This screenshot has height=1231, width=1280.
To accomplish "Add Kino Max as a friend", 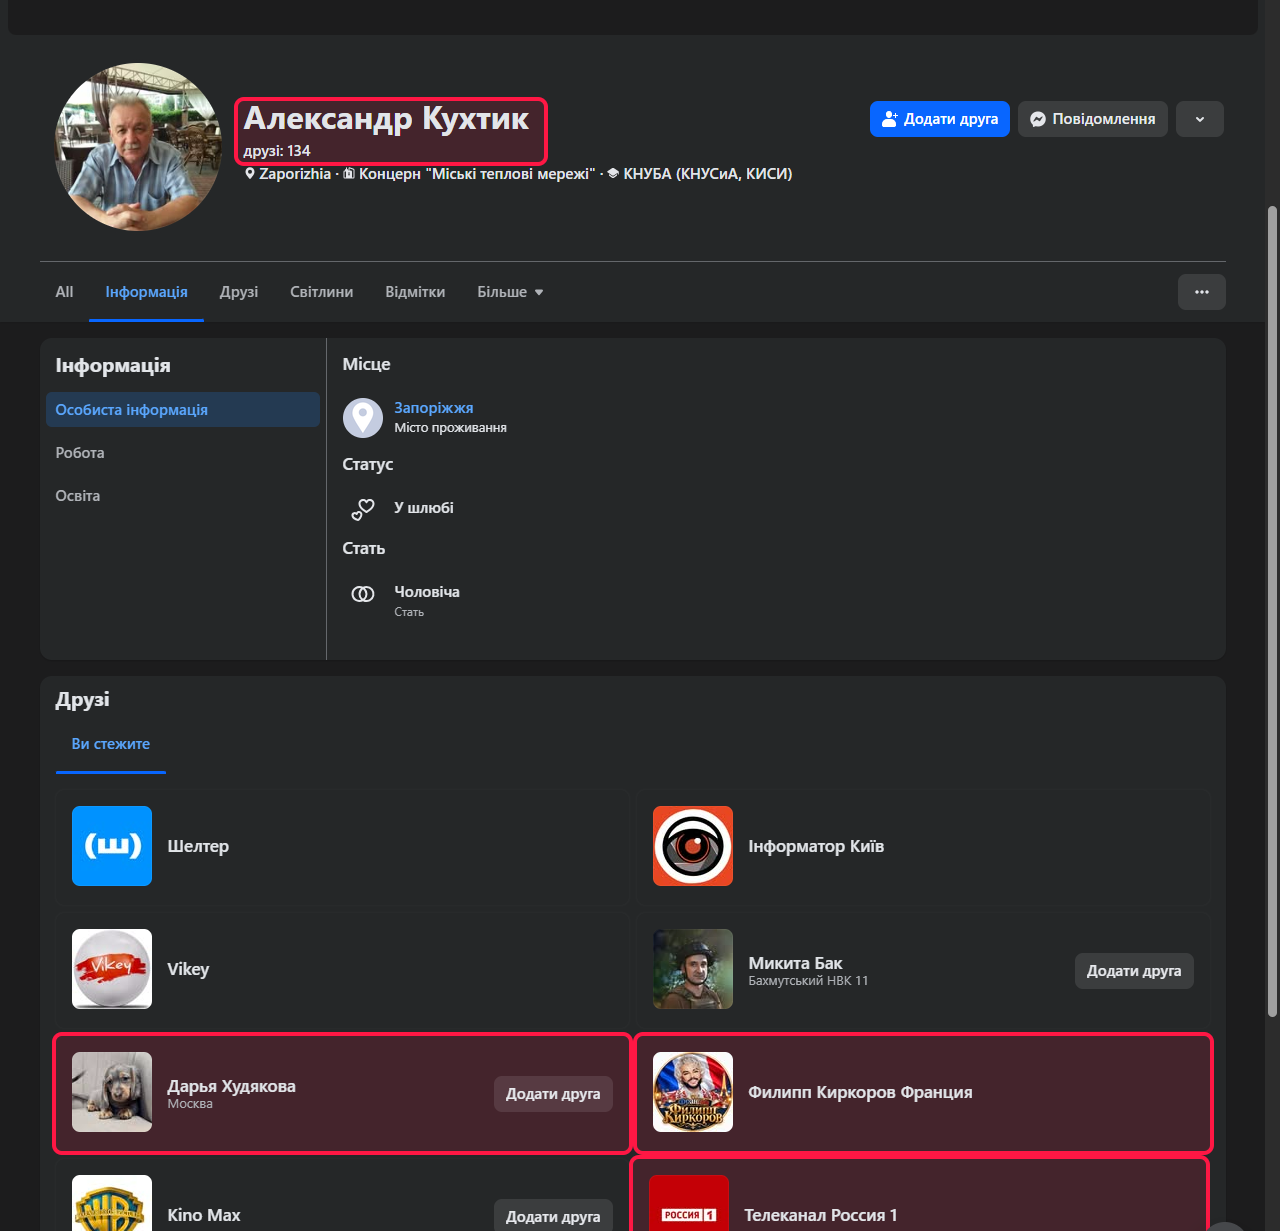I will pos(553,1215).
